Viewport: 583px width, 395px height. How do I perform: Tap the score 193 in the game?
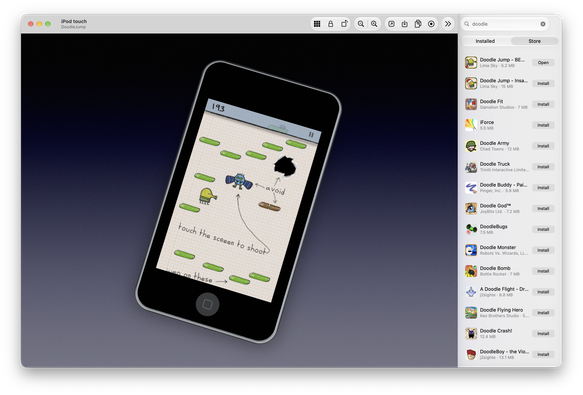(x=218, y=107)
